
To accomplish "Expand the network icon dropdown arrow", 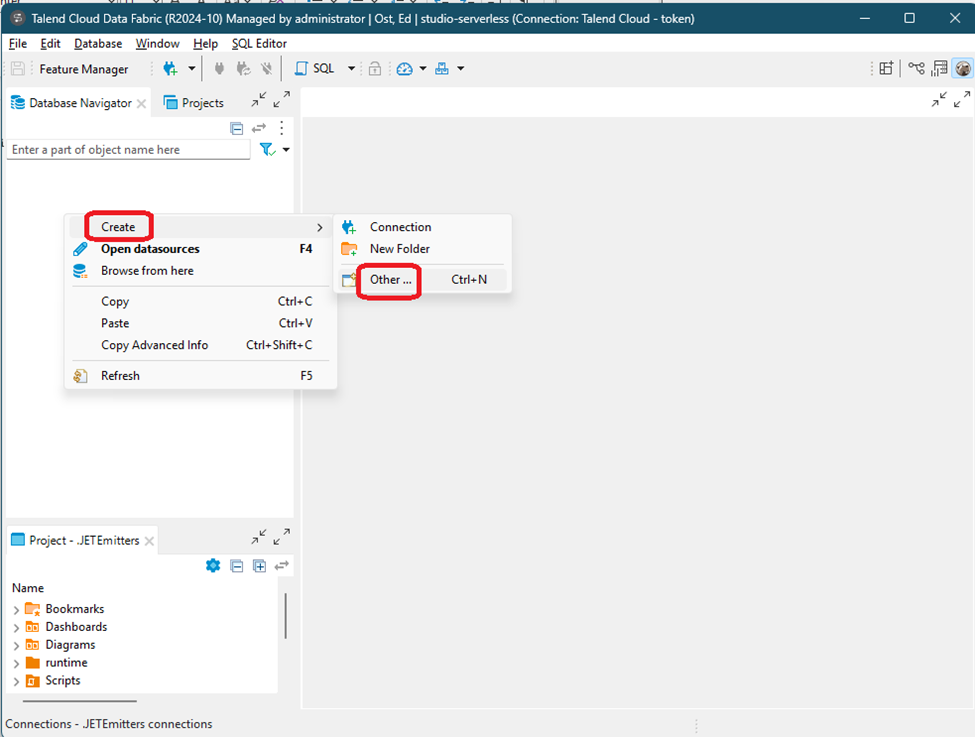I will [461, 68].
